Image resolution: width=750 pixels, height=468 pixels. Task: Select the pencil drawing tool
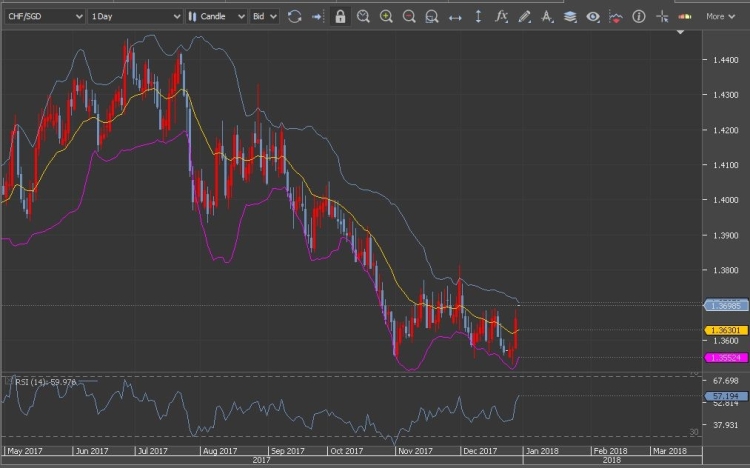click(x=524, y=16)
